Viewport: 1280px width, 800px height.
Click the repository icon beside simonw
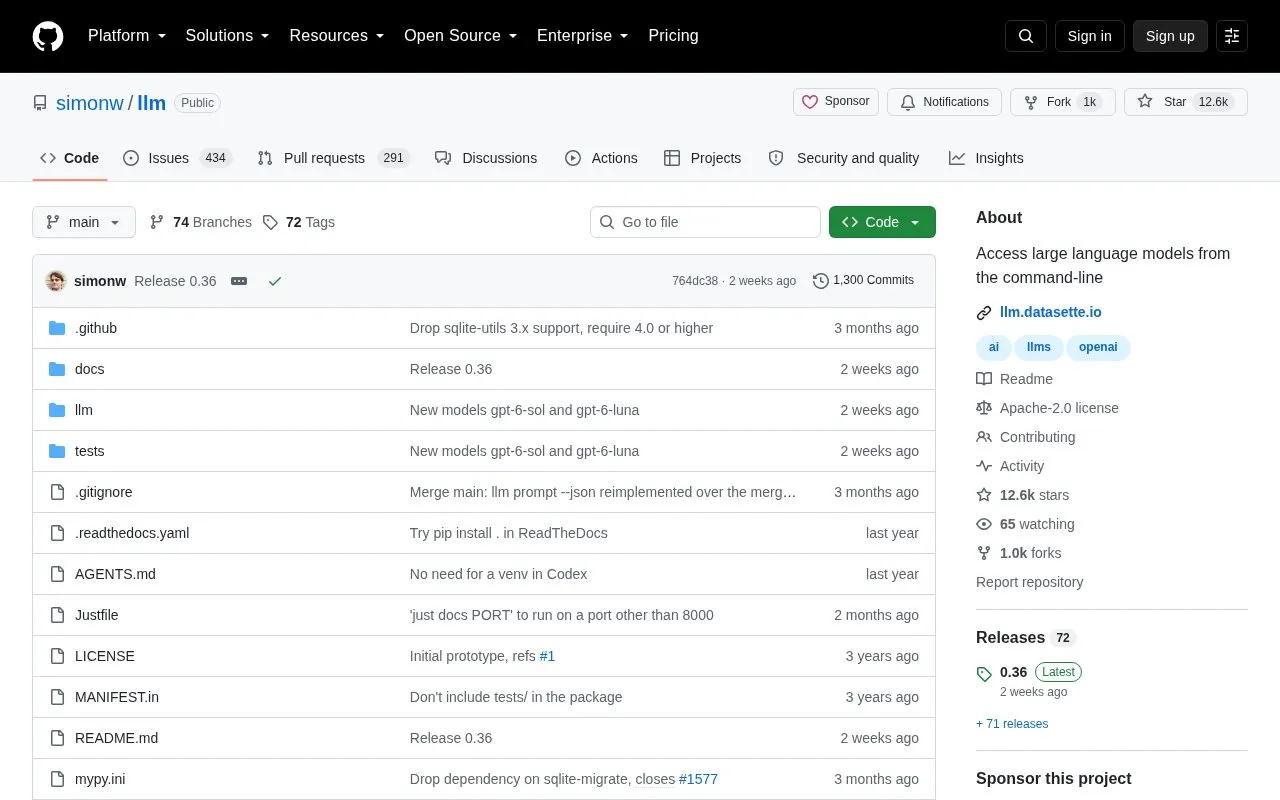40,103
